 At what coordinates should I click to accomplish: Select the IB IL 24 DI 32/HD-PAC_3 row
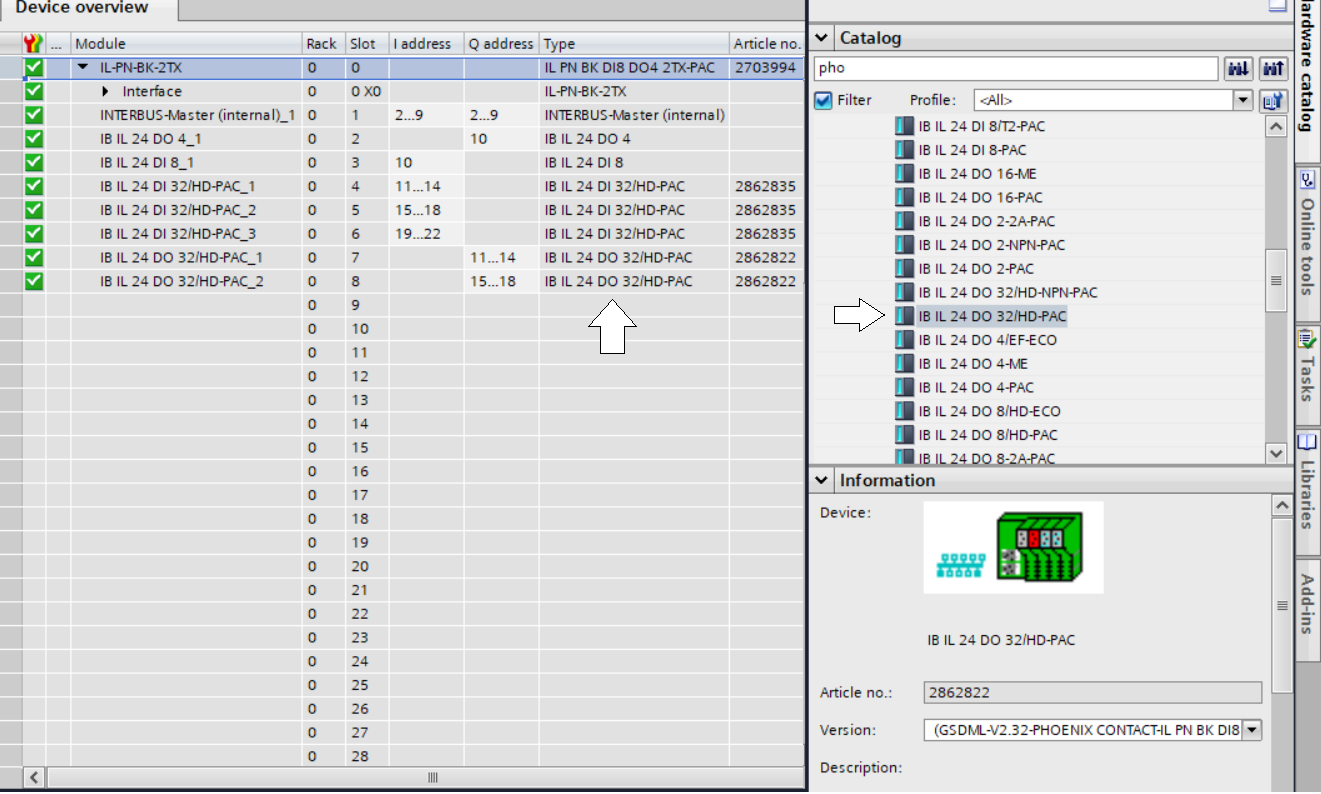coord(400,233)
